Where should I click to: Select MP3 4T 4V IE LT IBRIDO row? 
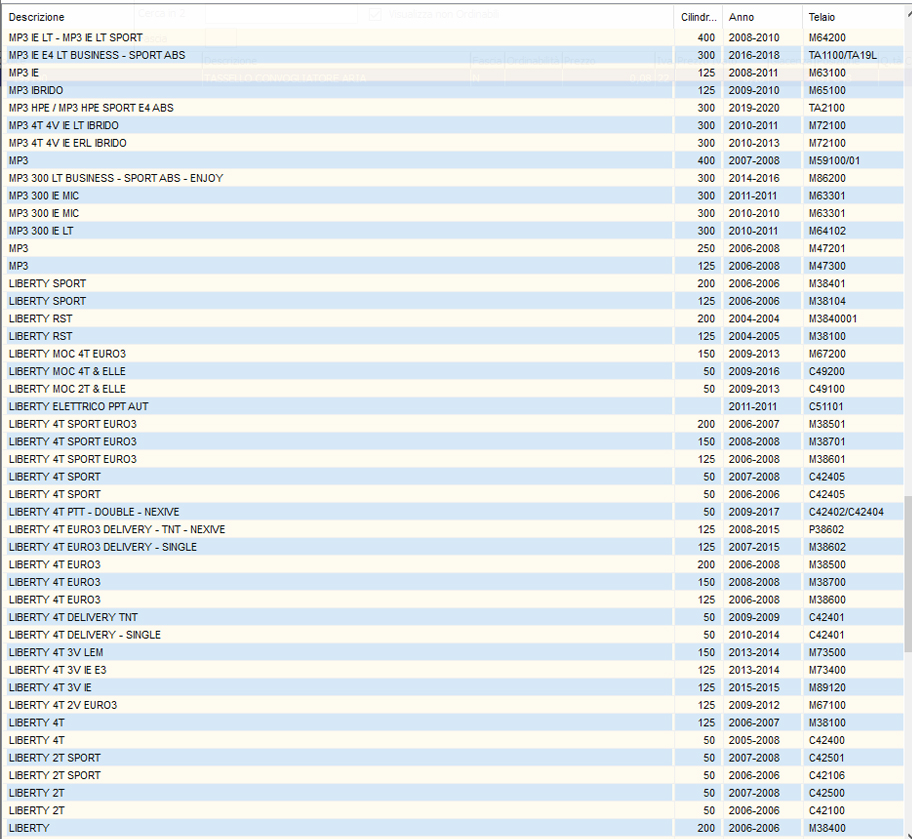coord(453,126)
